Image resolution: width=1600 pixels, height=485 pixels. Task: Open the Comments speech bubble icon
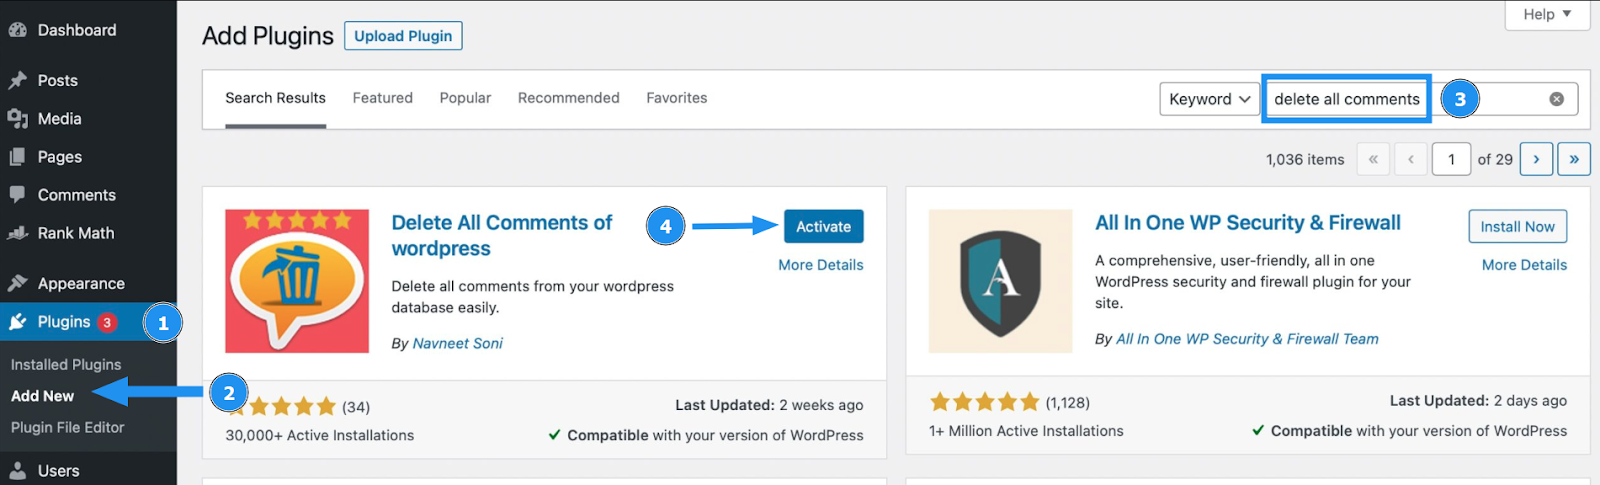pyautogui.click(x=17, y=195)
